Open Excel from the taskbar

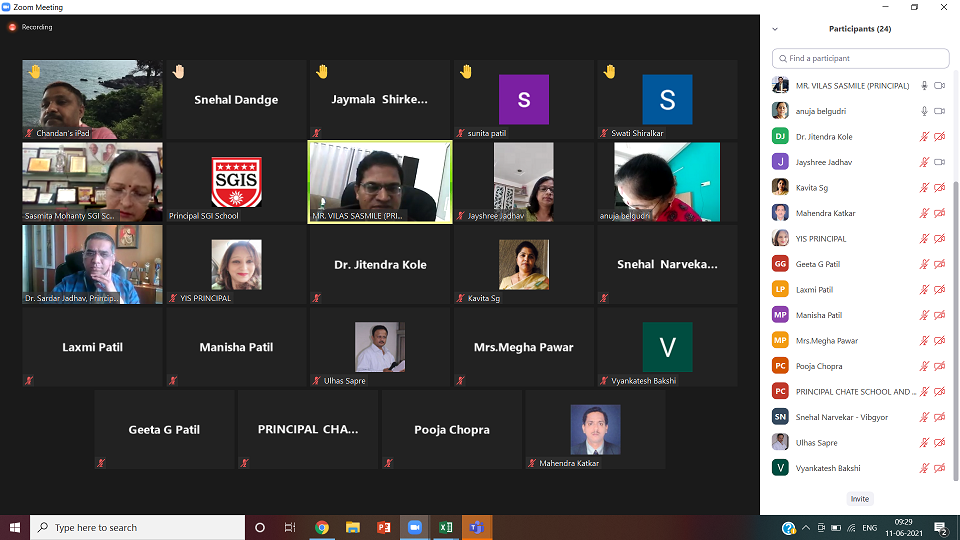[446, 527]
